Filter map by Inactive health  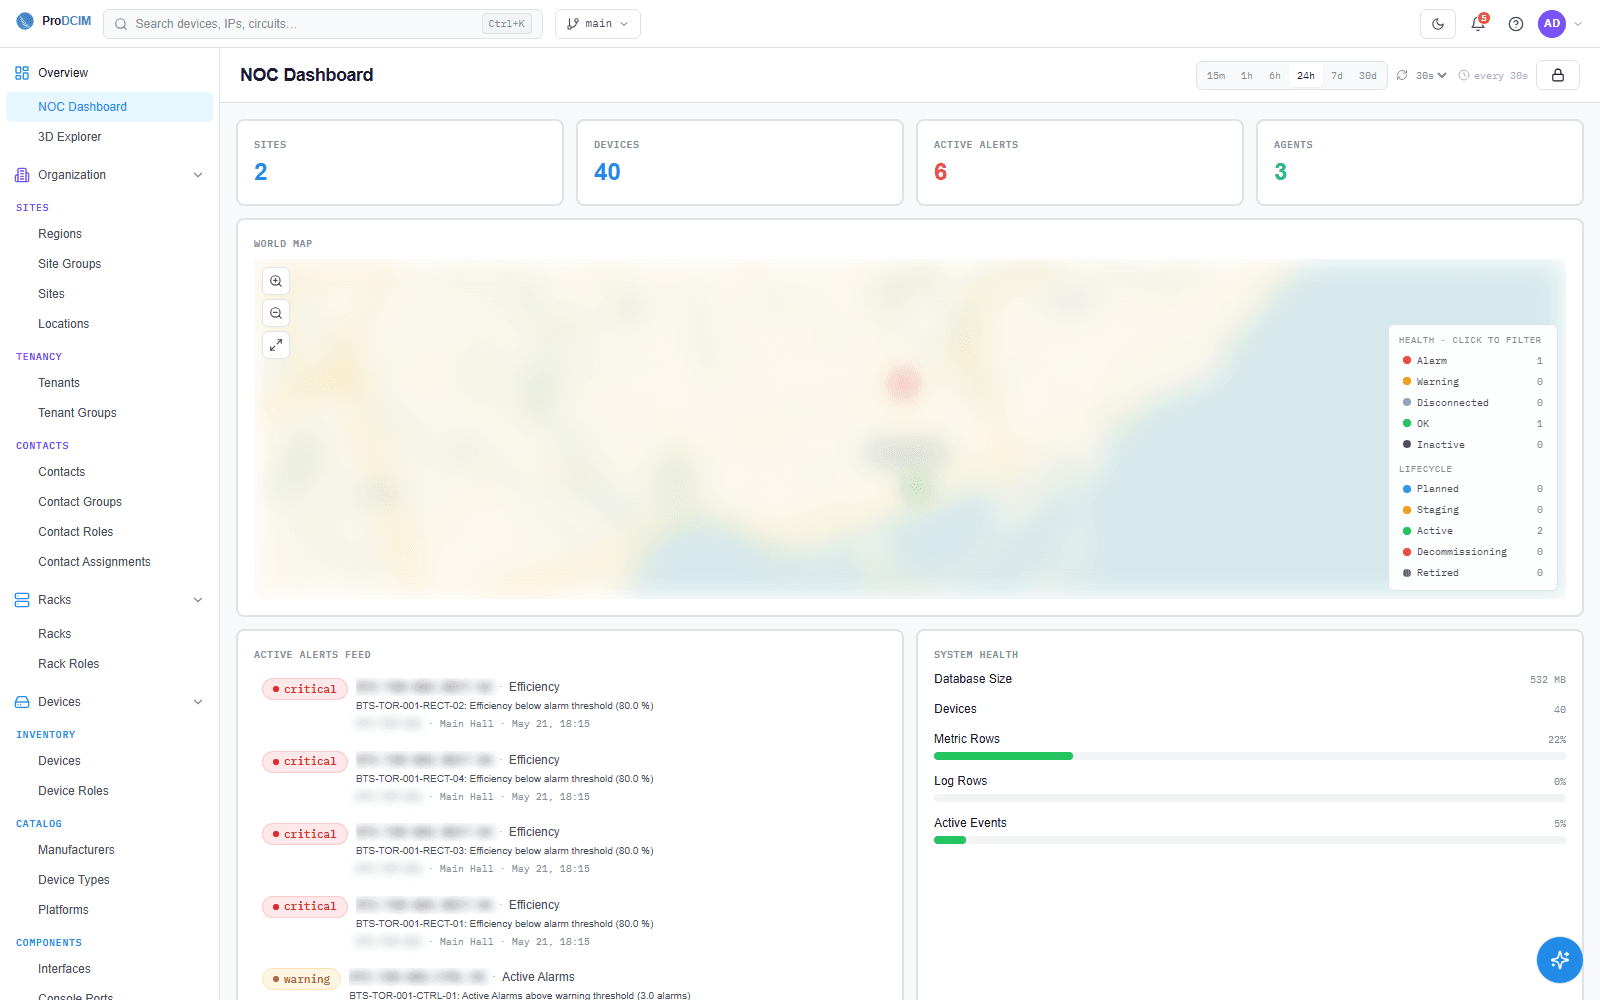(x=1473, y=445)
